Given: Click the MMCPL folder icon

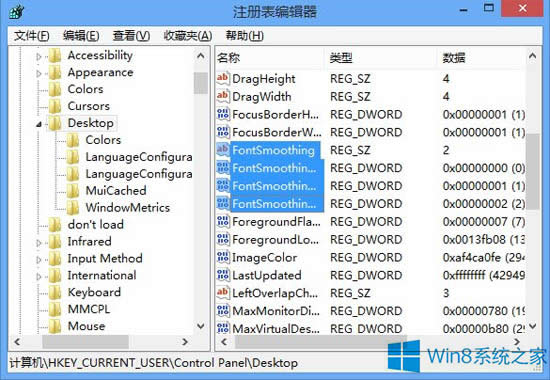Looking at the screenshot, I should click(x=55, y=309).
